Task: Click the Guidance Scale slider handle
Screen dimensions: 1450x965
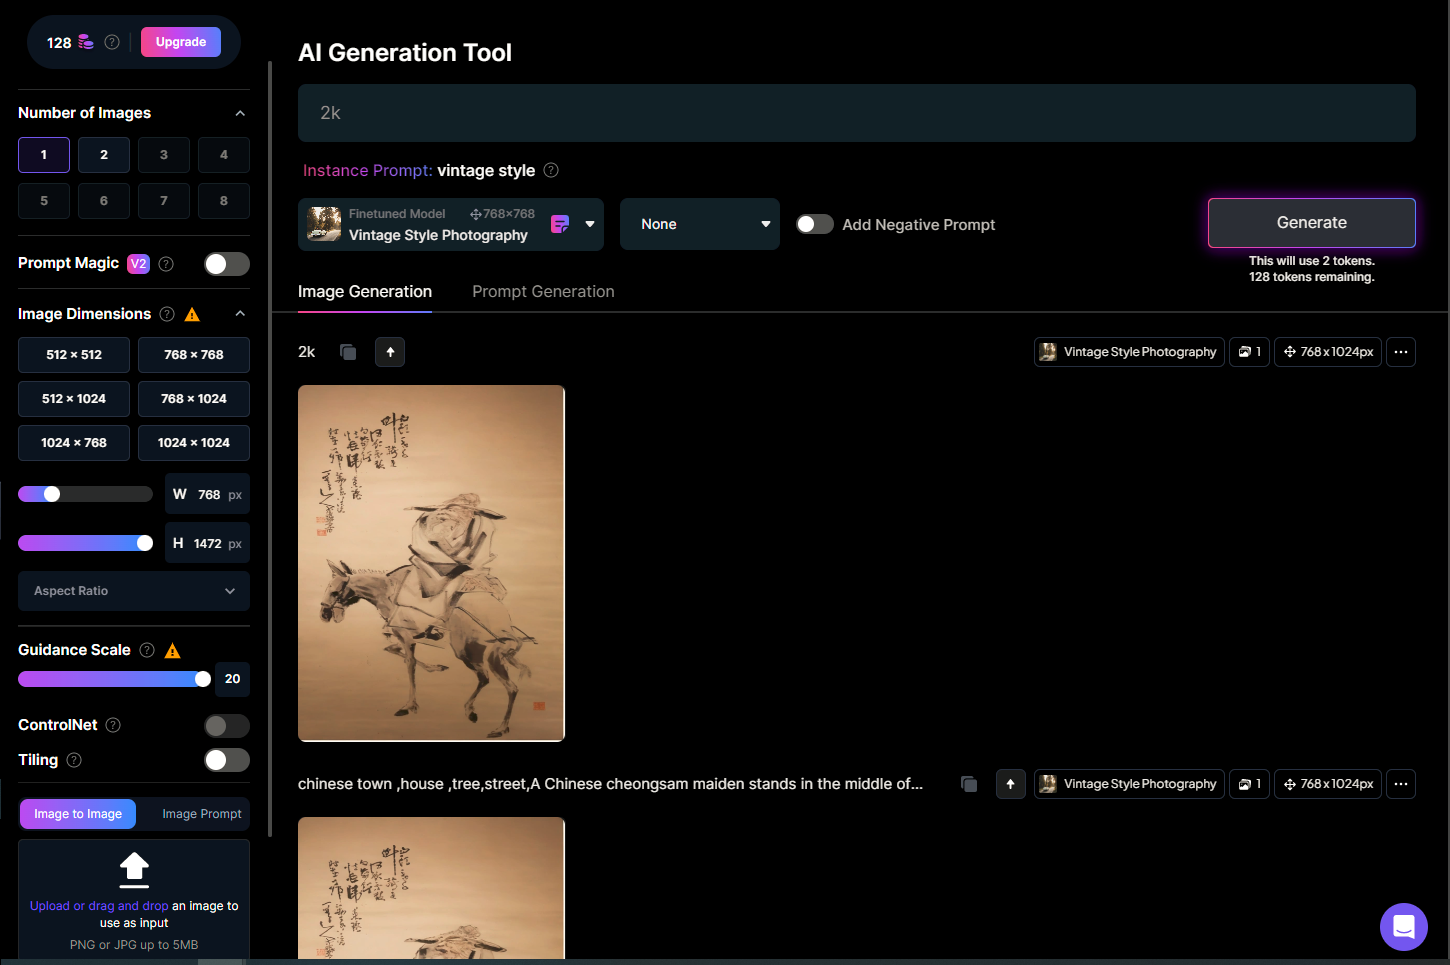Action: [203, 679]
